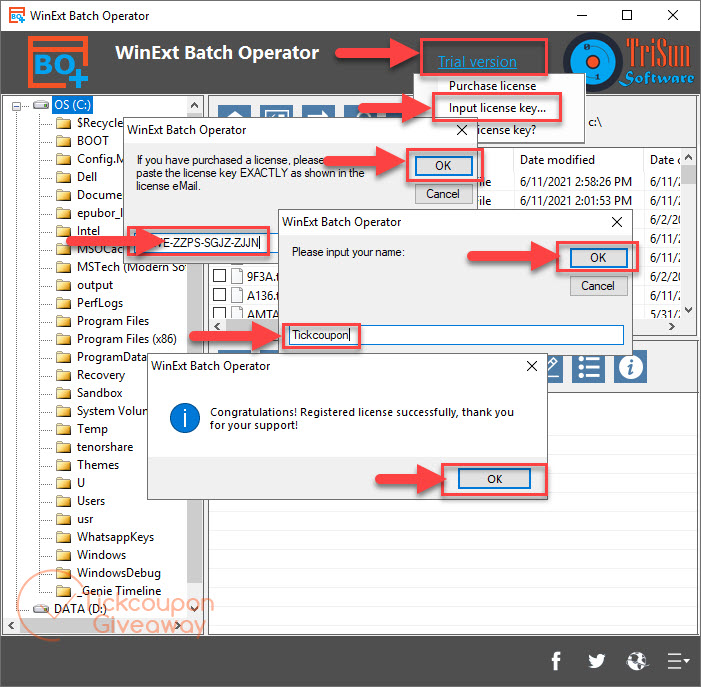Select the output folder
This screenshot has width=701, height=687.
point(95,285)
